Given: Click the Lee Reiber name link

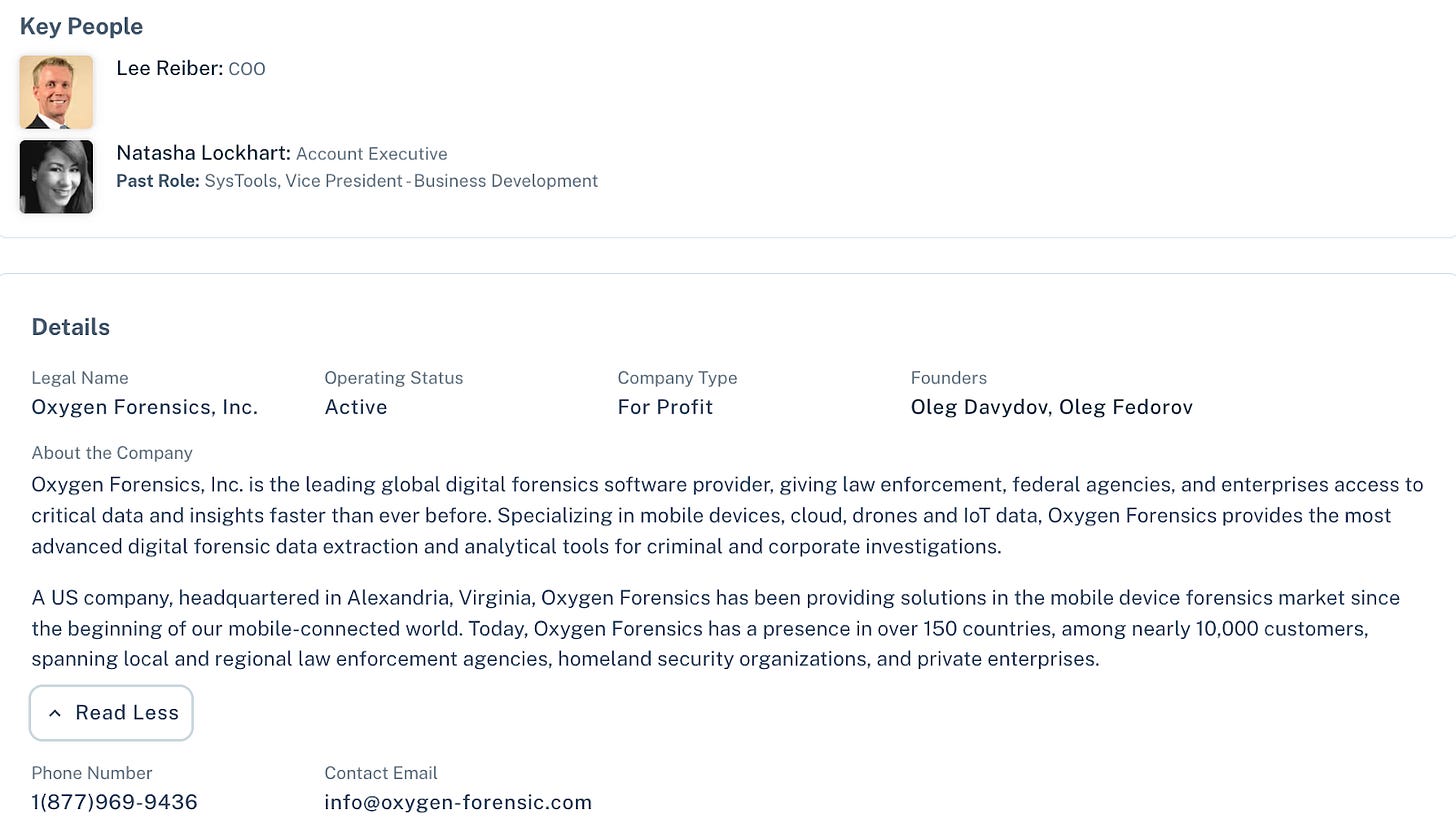Looking at the screenshot, I should (x=169, y=68).
